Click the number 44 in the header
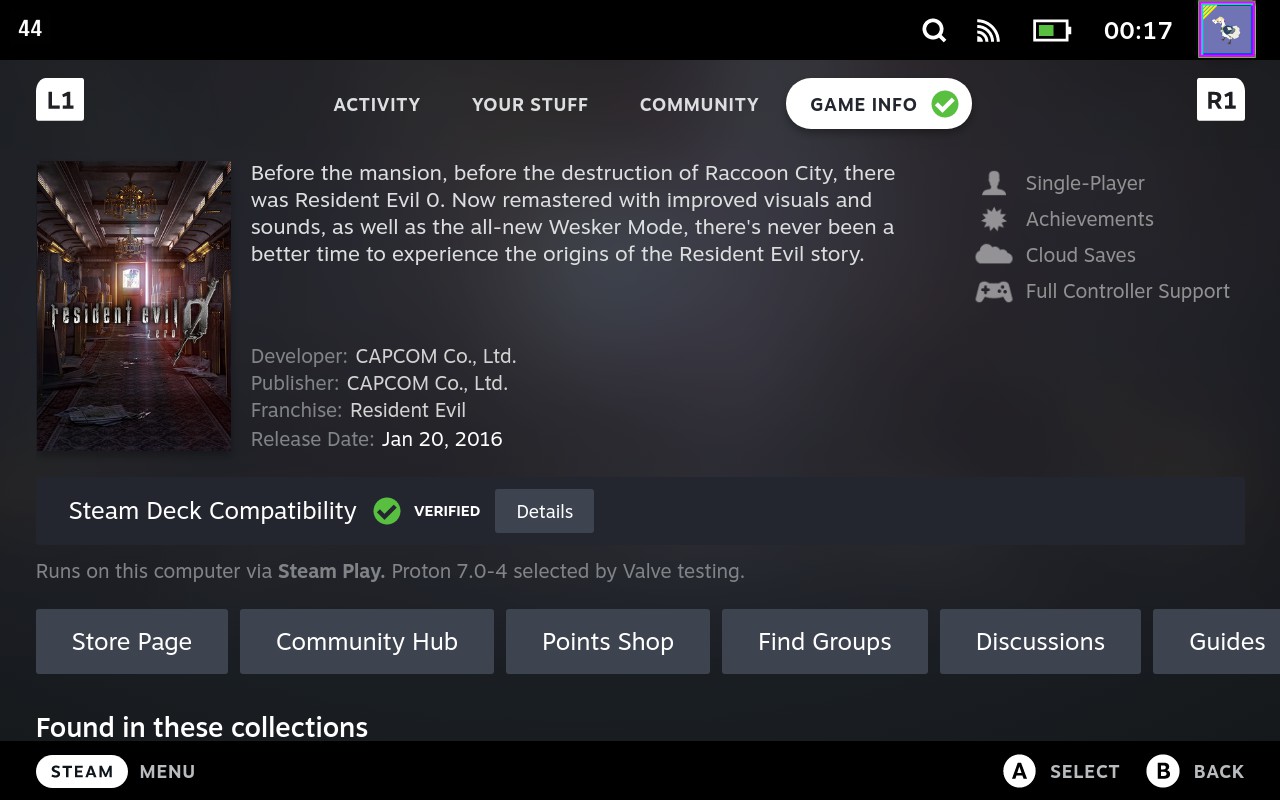The image size is (1280, 800). tap(30, 28)
